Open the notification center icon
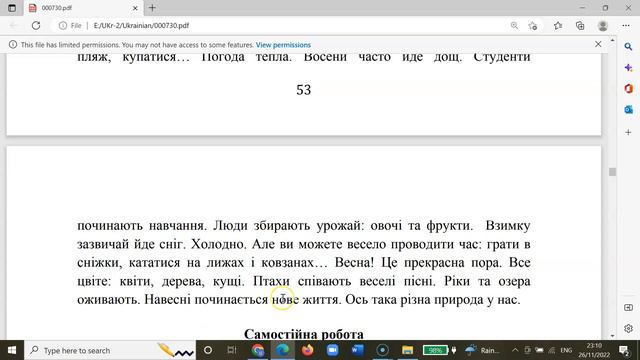This screenshot has width=640, height=360. [x=624, y=350]
